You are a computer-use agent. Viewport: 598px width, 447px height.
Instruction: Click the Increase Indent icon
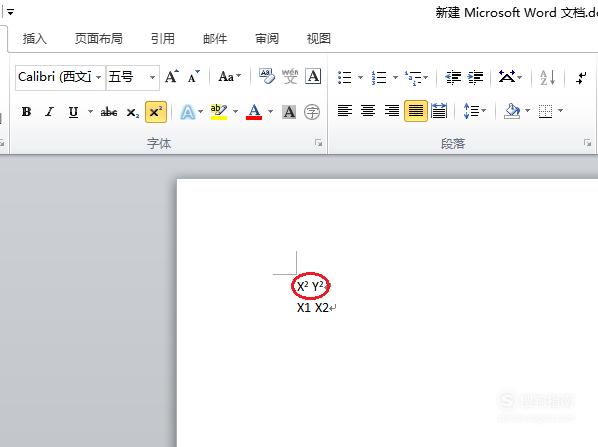(x=476, y=77)
